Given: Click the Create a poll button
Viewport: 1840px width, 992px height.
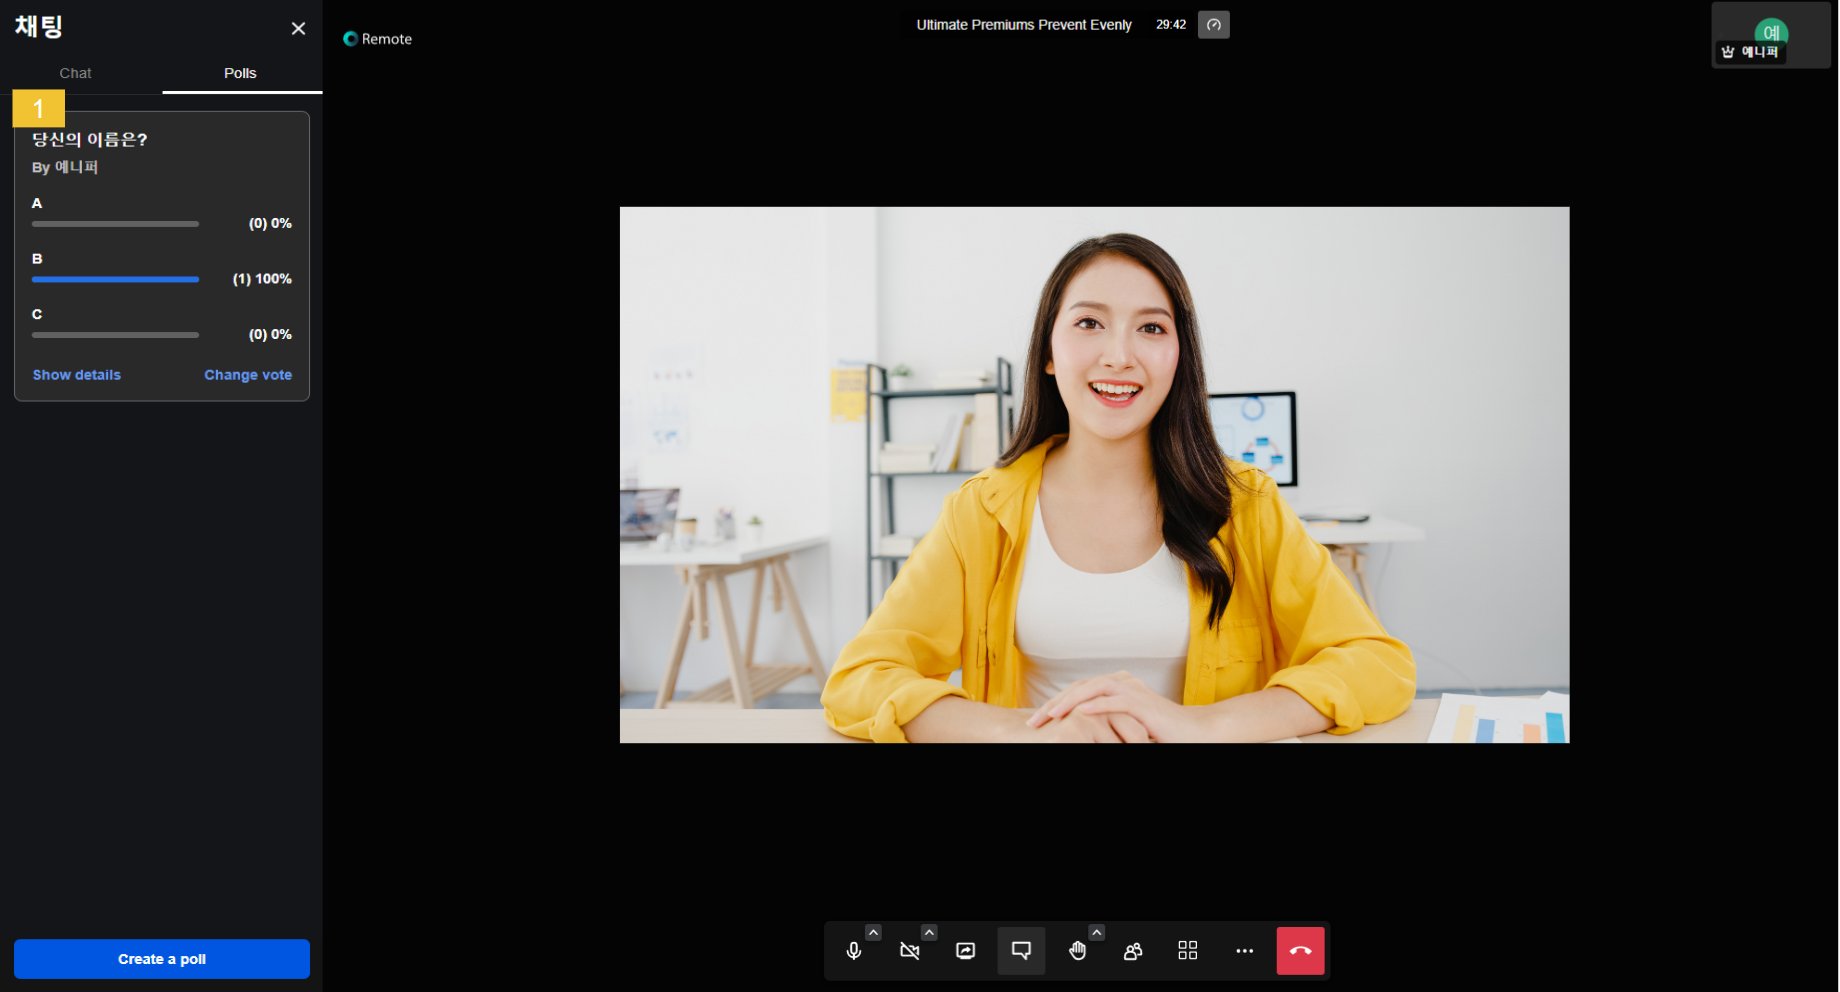Looking at the screenshot, I should (x=162, y=959).
